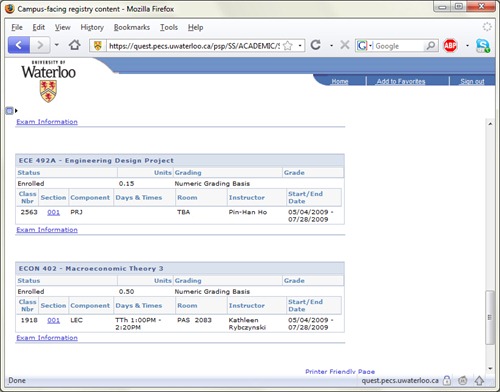This screenshot has height=392, width=500.
Task: Open the Help menu
Action: tap(195, 27)
